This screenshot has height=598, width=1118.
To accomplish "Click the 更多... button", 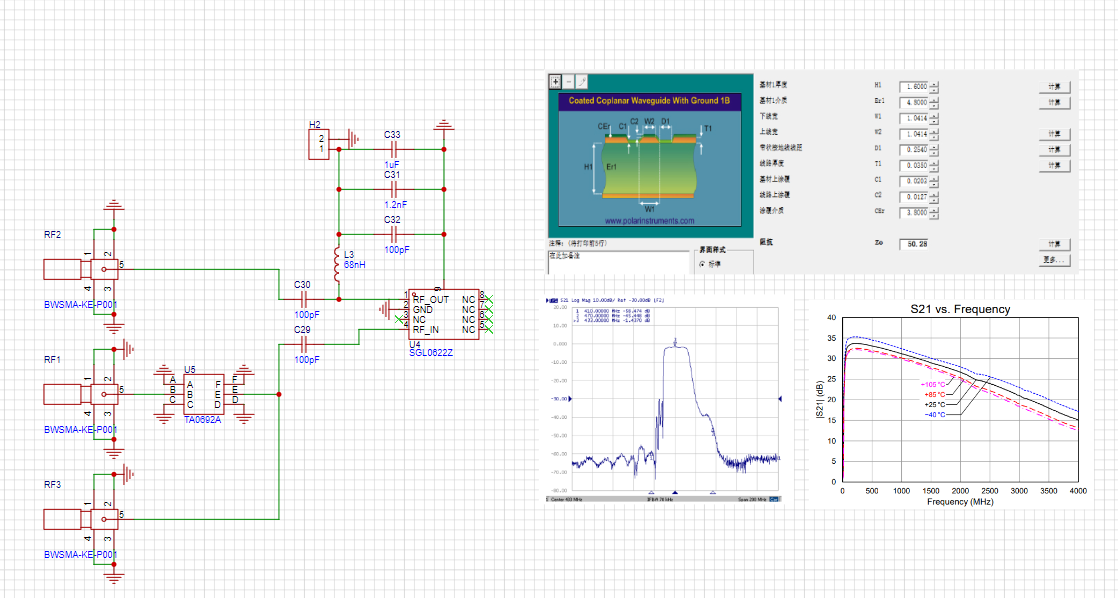I will pos(1055,259).
